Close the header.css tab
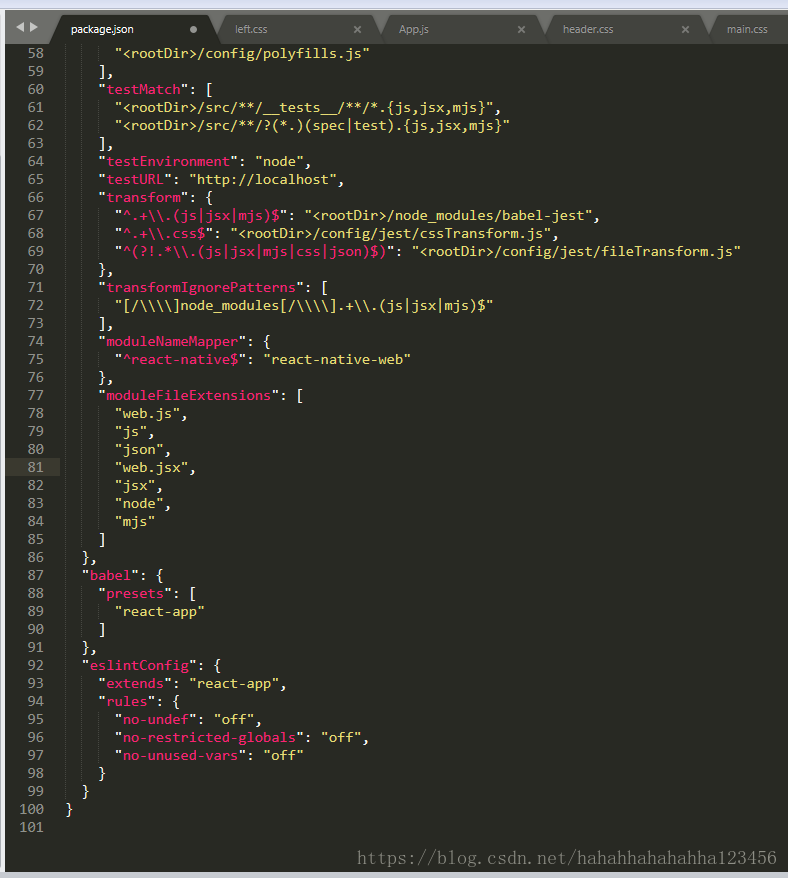The image size is (788, 878). click(686, 29)
